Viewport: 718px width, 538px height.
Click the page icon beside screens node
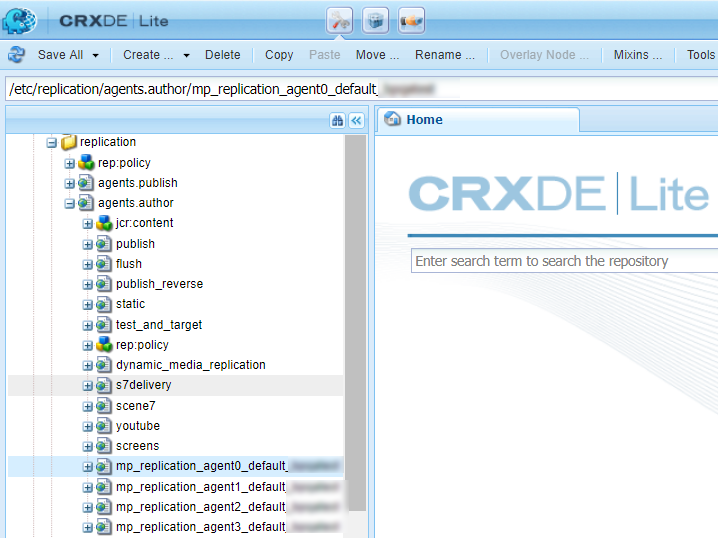[104, 446]
